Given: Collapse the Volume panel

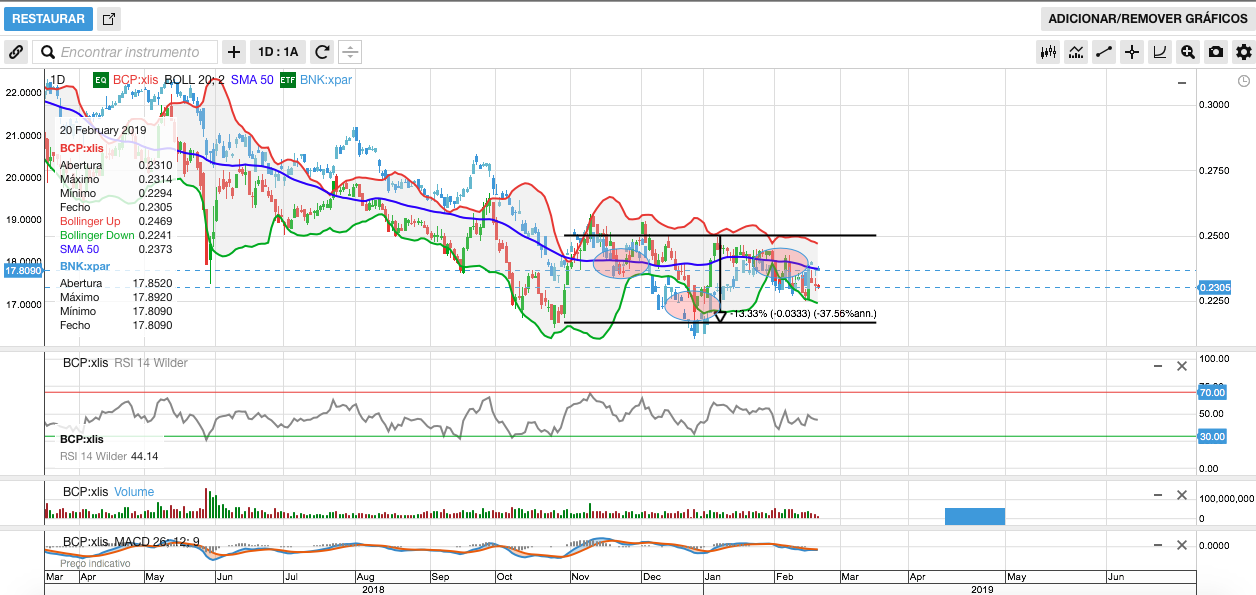Looking at the screenshot, I should tap(1157, 494).
